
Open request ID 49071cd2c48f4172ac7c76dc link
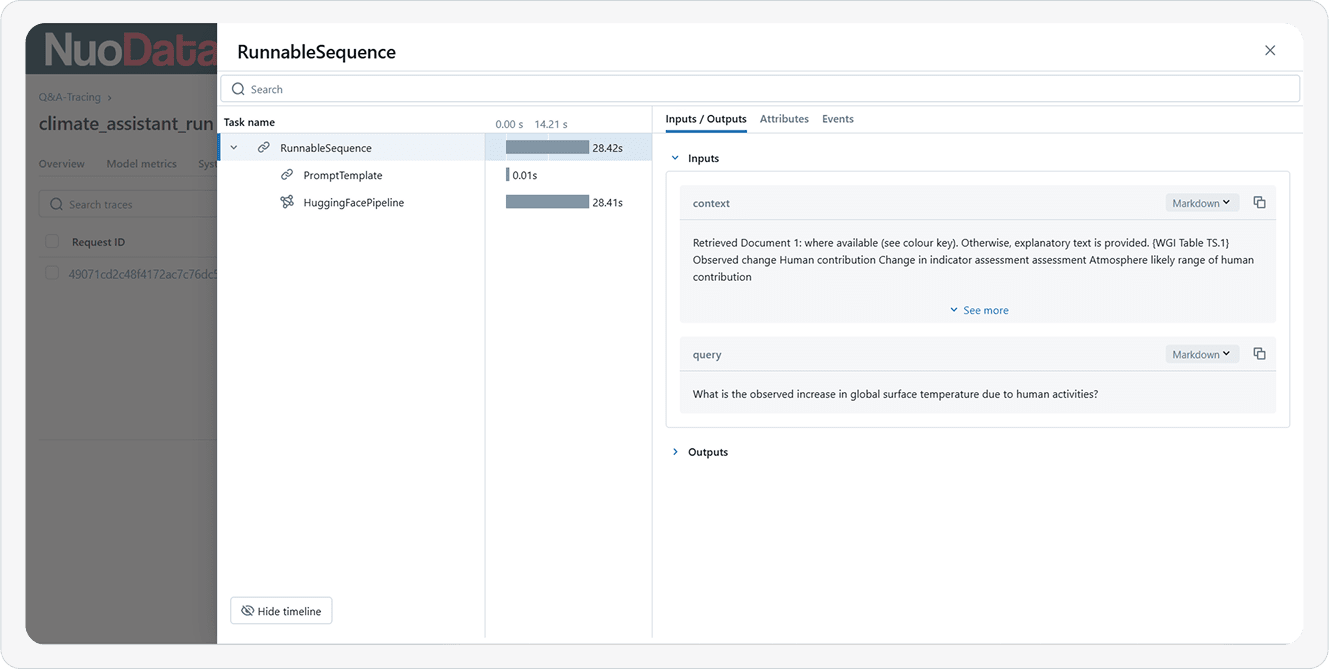click(x=142, y=274)
